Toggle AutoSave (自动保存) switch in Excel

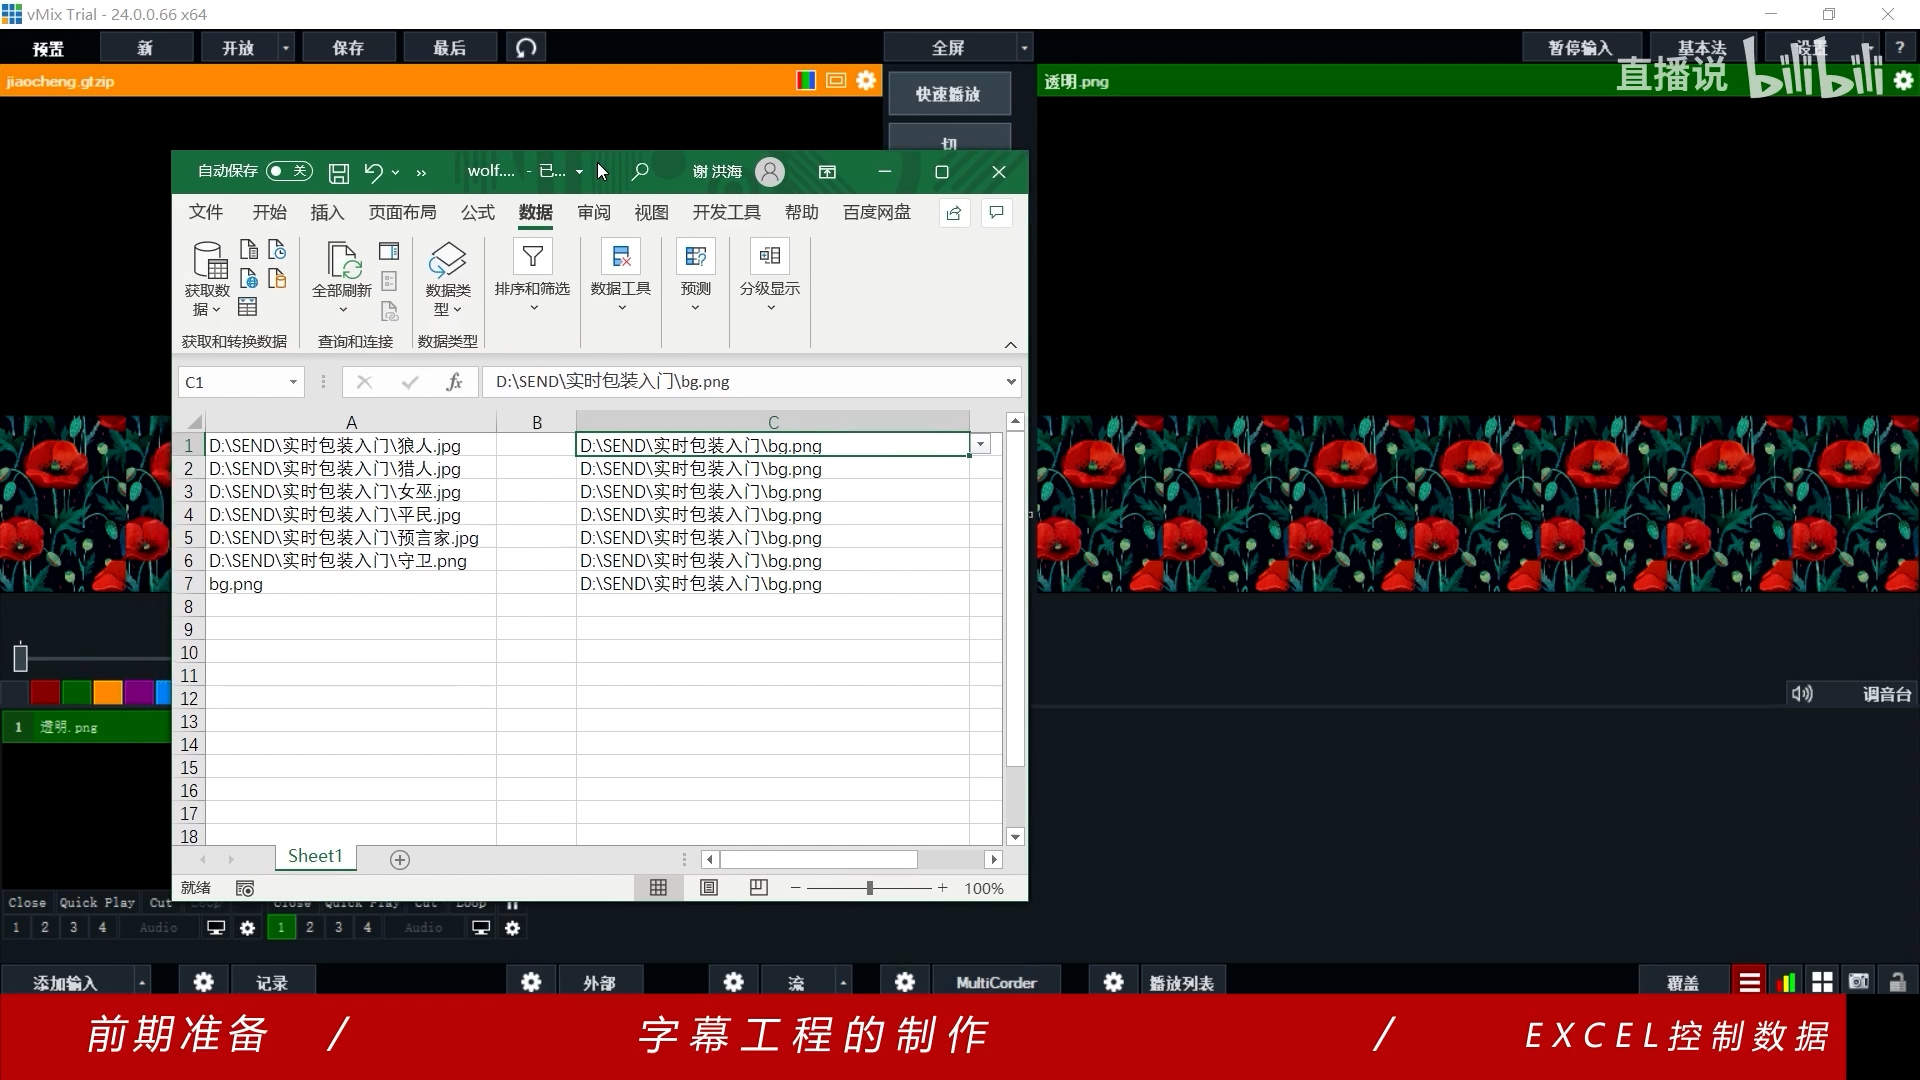pyautogui.click(x=289, y=171)
